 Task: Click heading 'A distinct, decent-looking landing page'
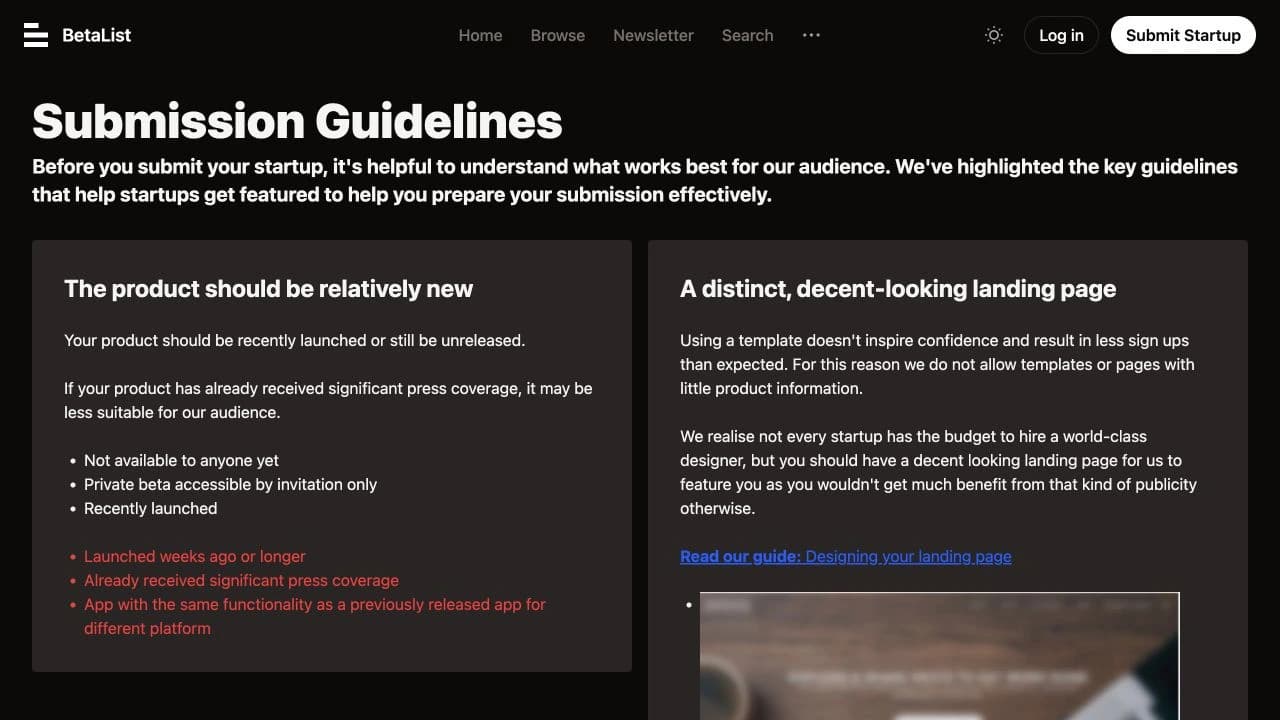[x=898, y=289]
